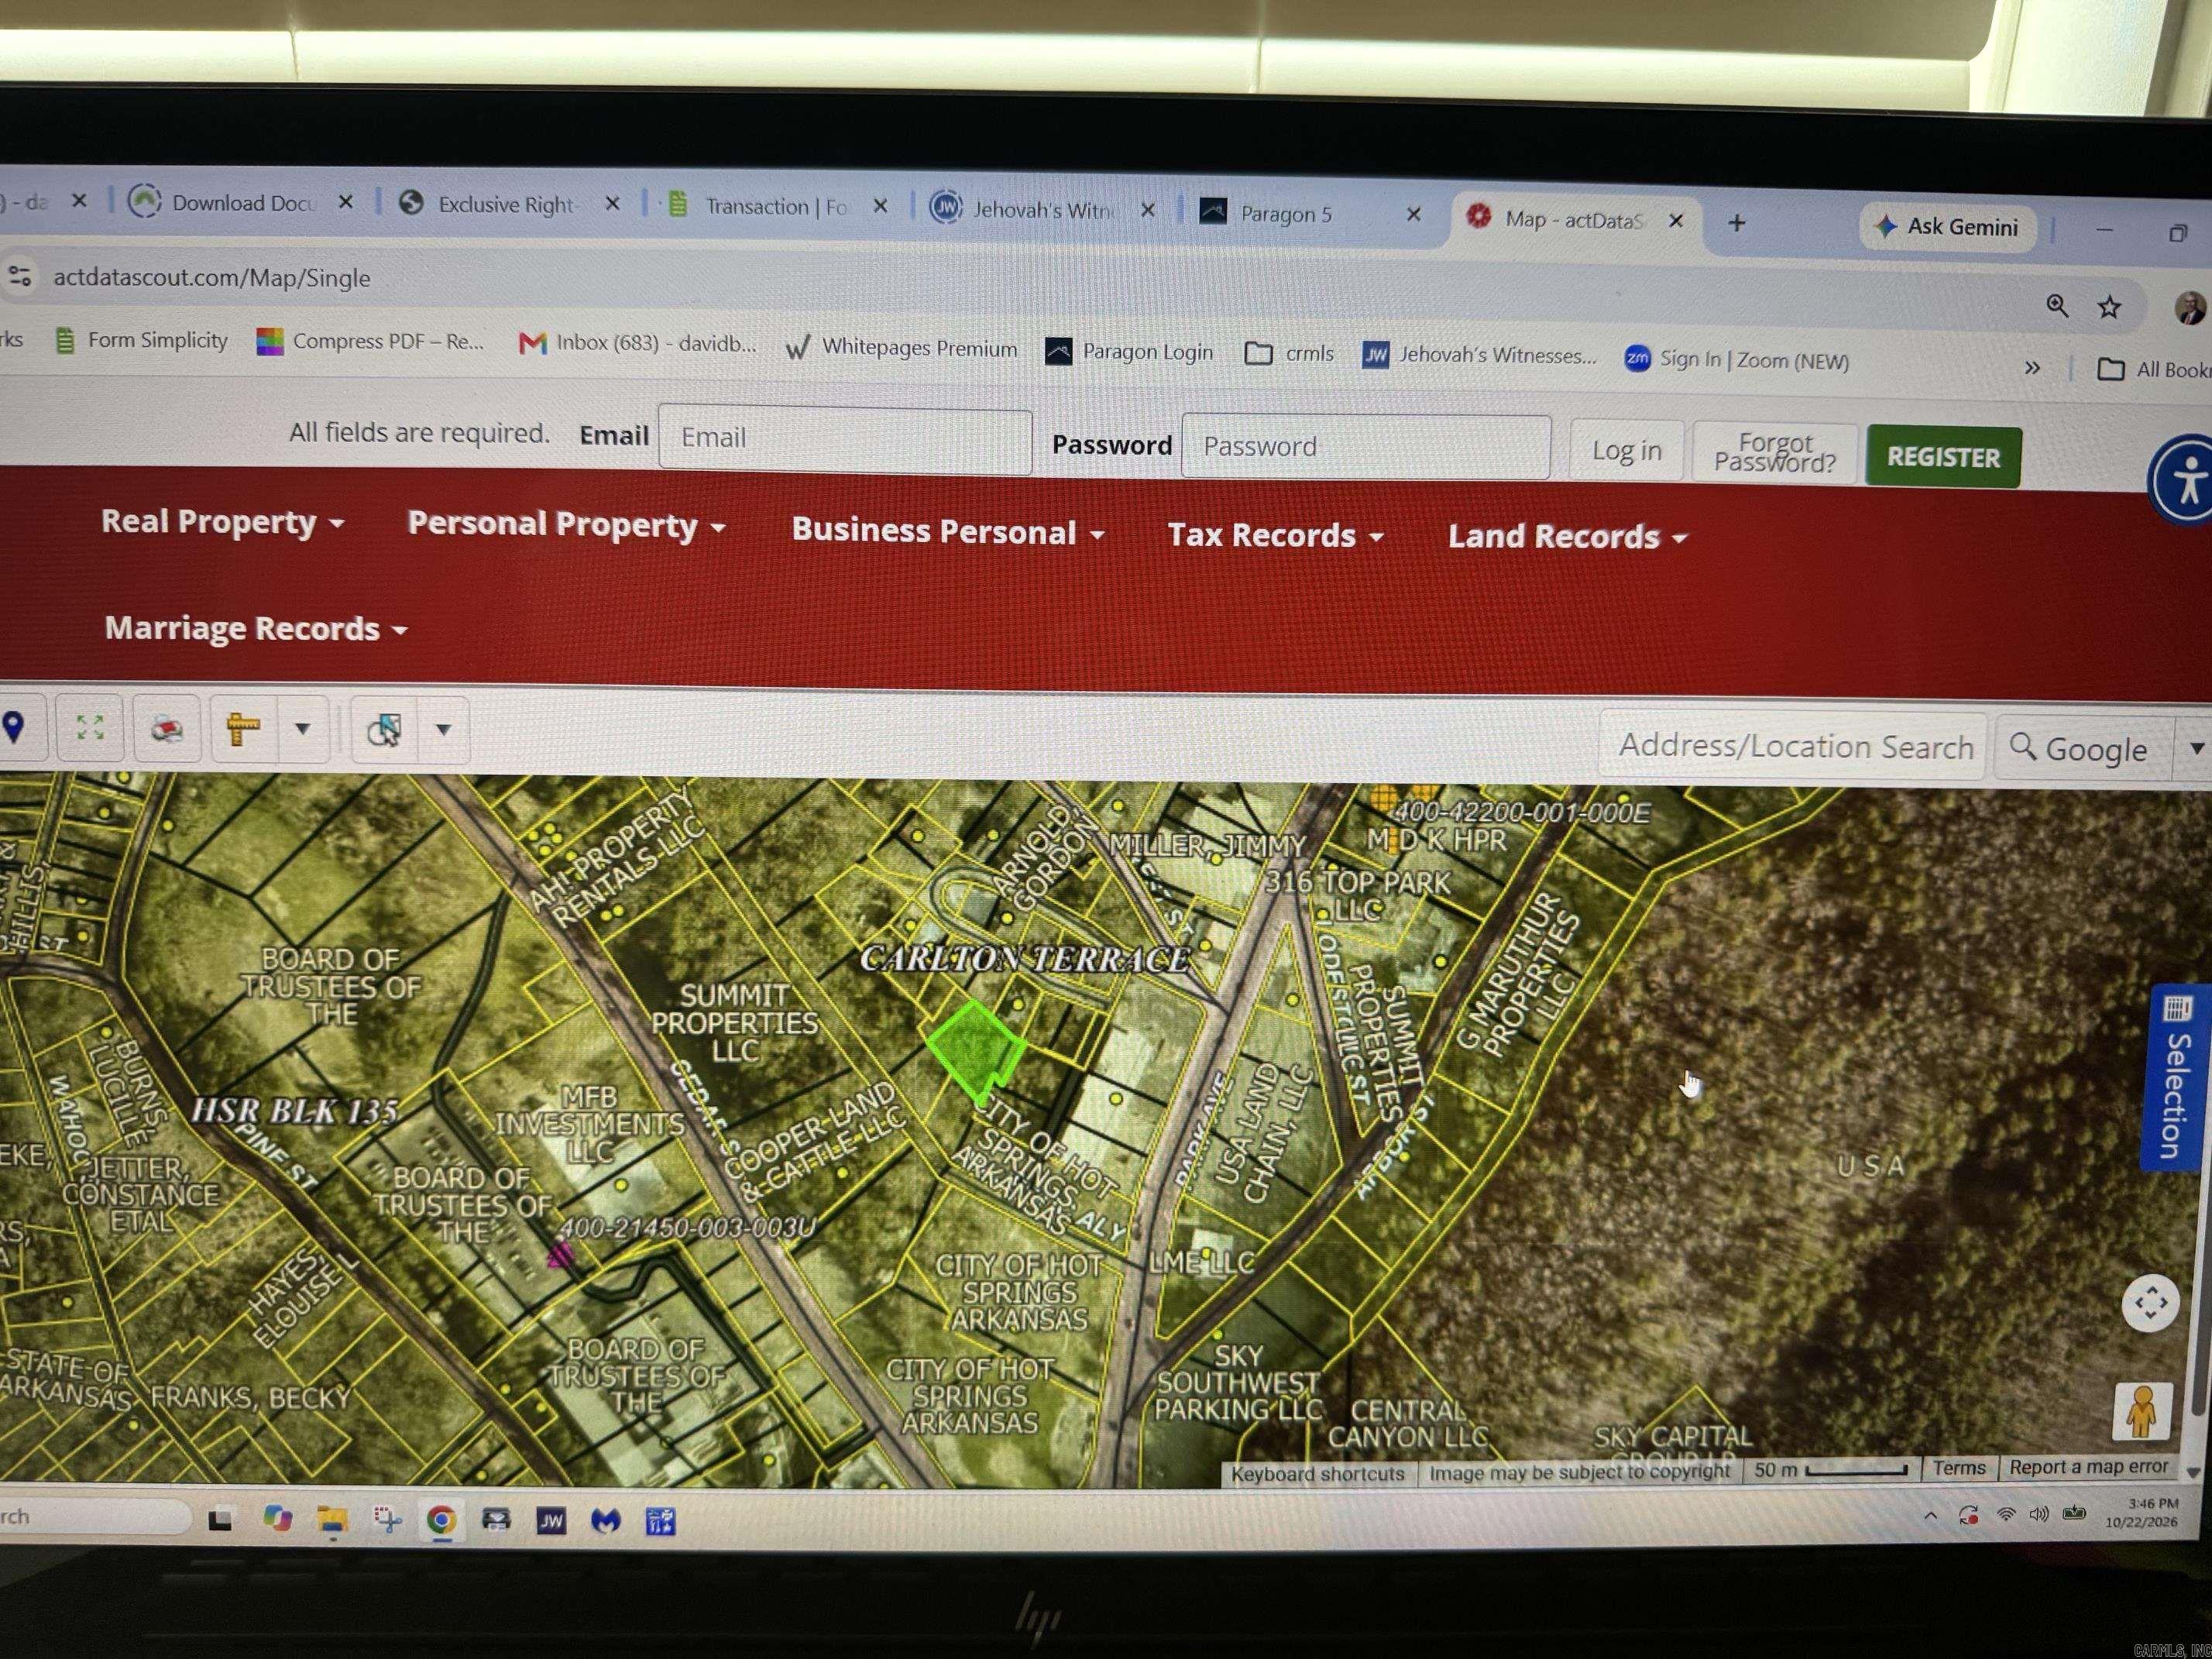Screen dimensions: 2212x1659
Task: Open the selection tool dropdown arrow
Action: pyautogui.click(x=443, y=730)
